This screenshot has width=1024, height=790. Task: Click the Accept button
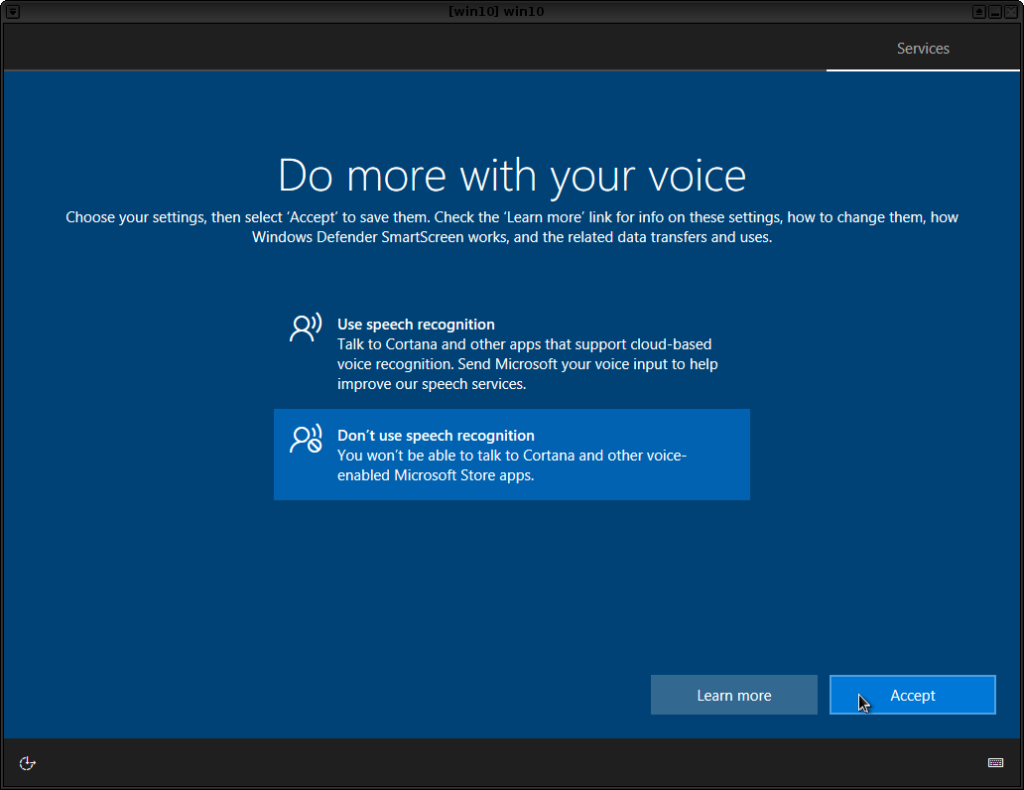click(912, 695)
